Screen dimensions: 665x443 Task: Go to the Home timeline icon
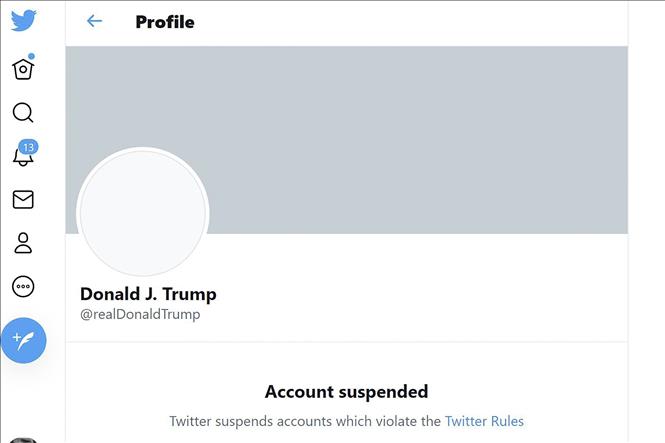pos(23,68)
